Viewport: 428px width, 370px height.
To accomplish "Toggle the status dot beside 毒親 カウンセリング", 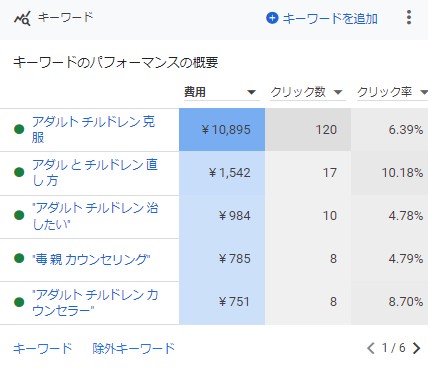I will pos(19,258).
